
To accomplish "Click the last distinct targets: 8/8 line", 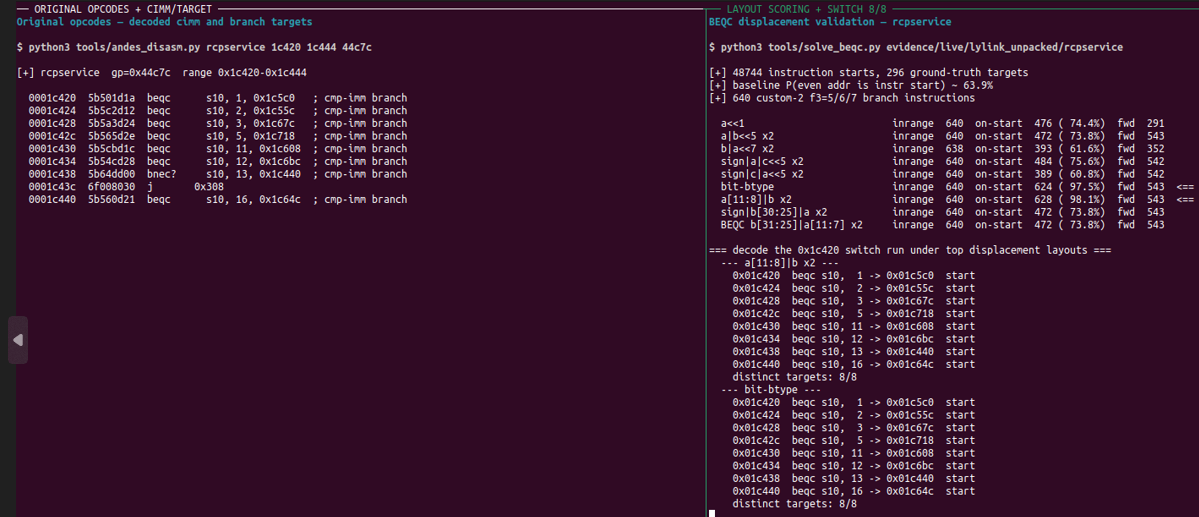I will pyautogui.click(x=794, y=504).
